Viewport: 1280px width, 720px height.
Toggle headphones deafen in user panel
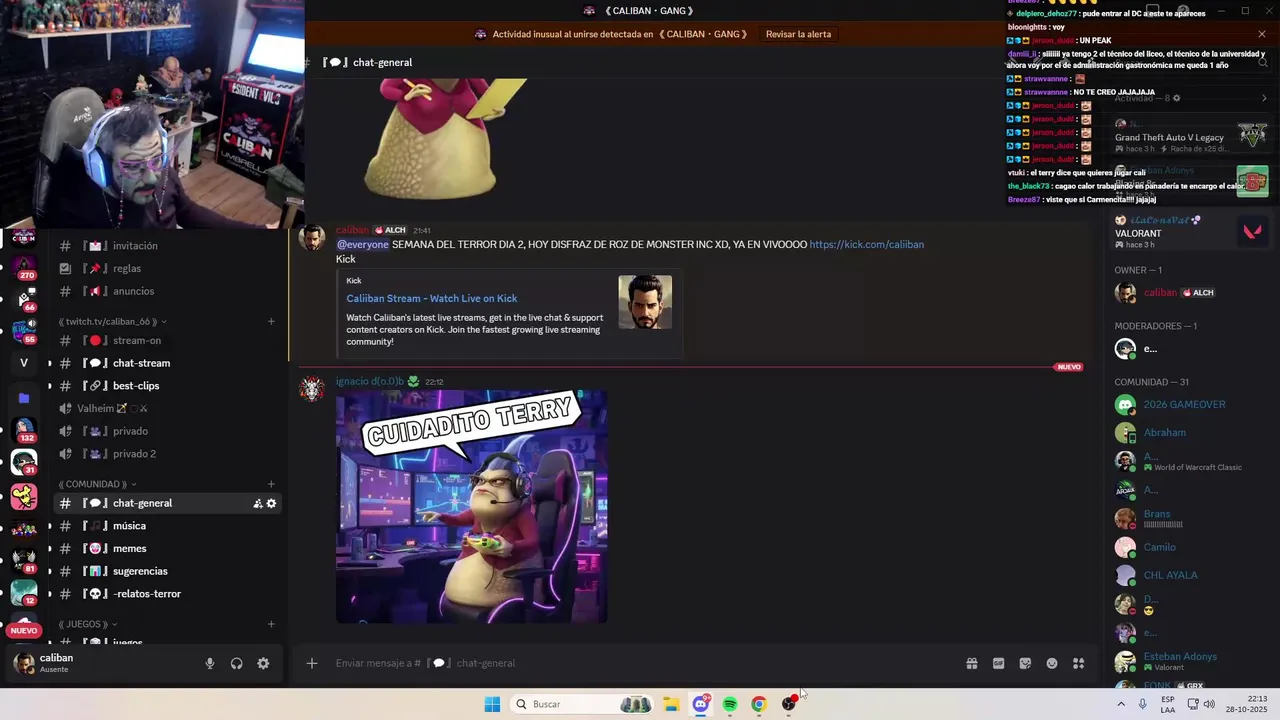237,663
